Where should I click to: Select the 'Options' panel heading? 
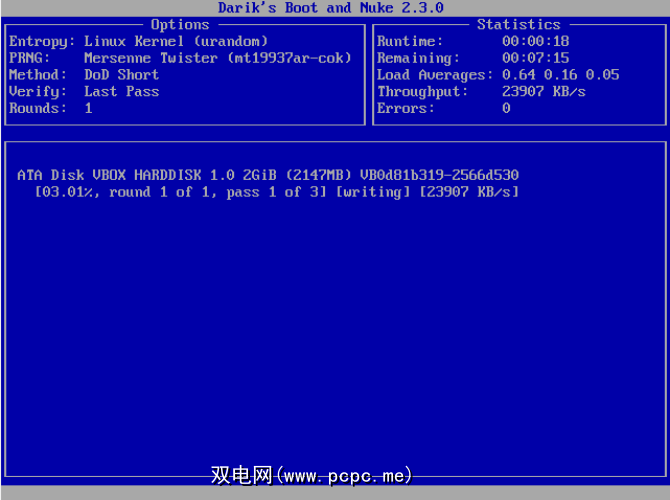180,25
